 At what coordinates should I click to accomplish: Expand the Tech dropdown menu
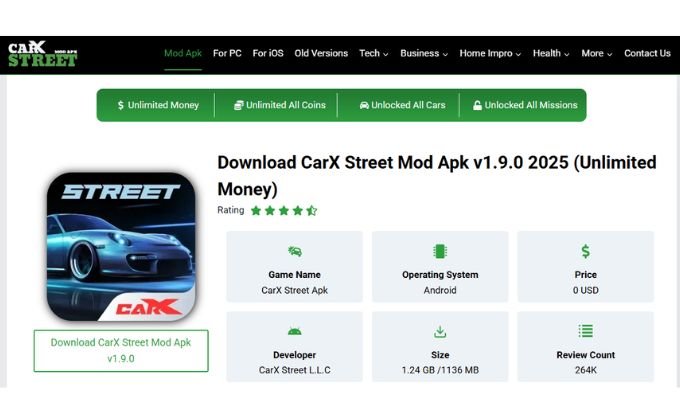375,54
